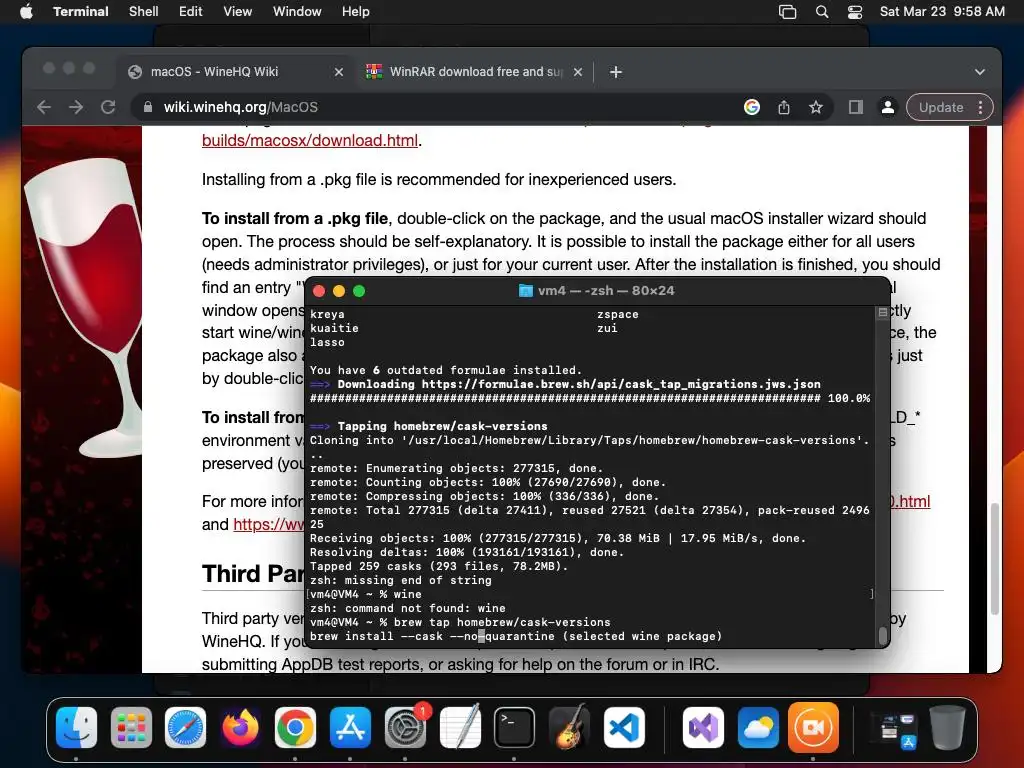Open Terminal from the Dock
This screenshot has width=1024, height=768.
(514, 727)
